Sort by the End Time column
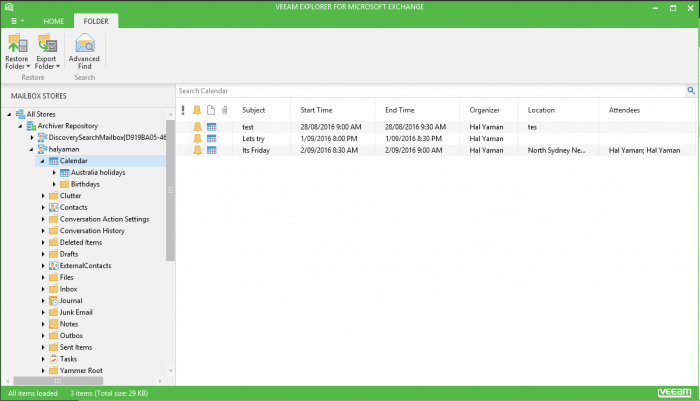Viewport: 700px width, 401px height. [400, 110]
